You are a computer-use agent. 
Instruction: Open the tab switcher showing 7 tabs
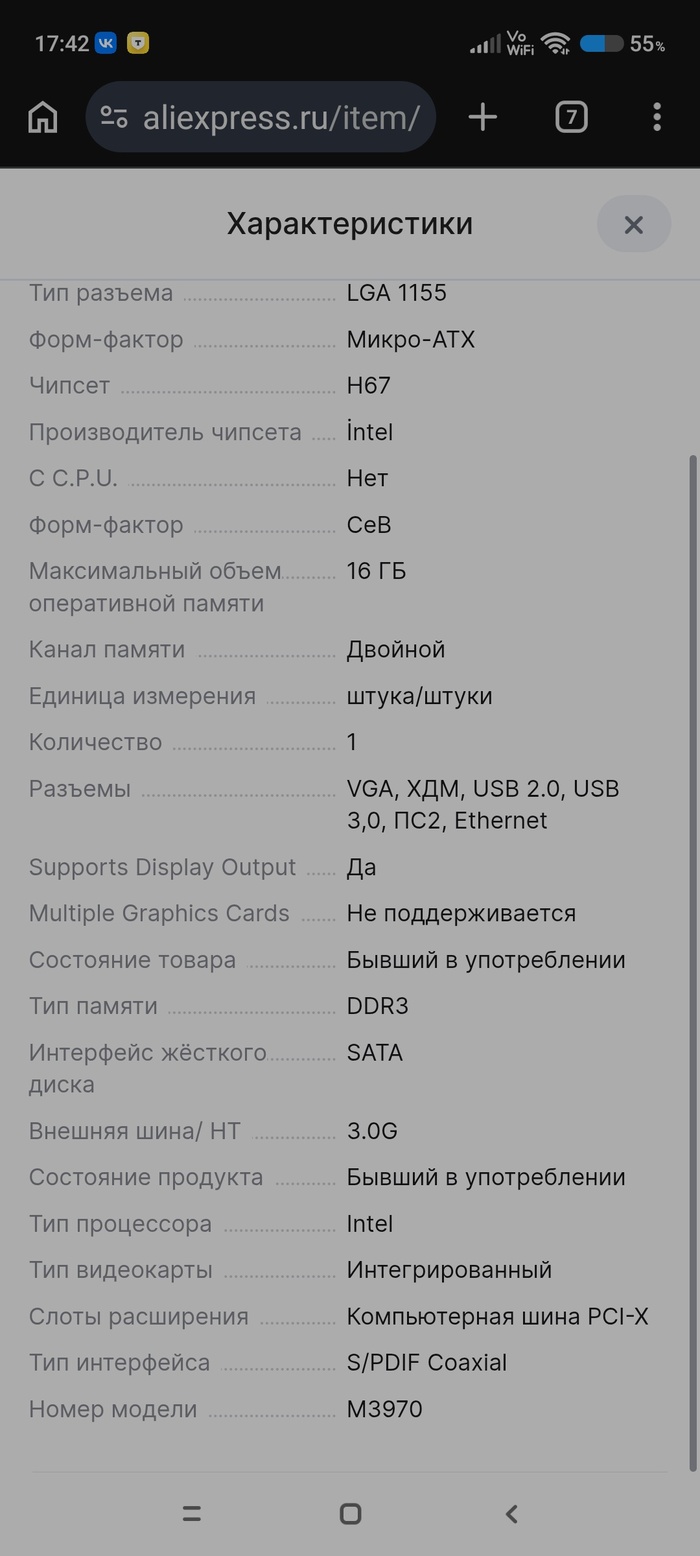(x=571, y=118)
